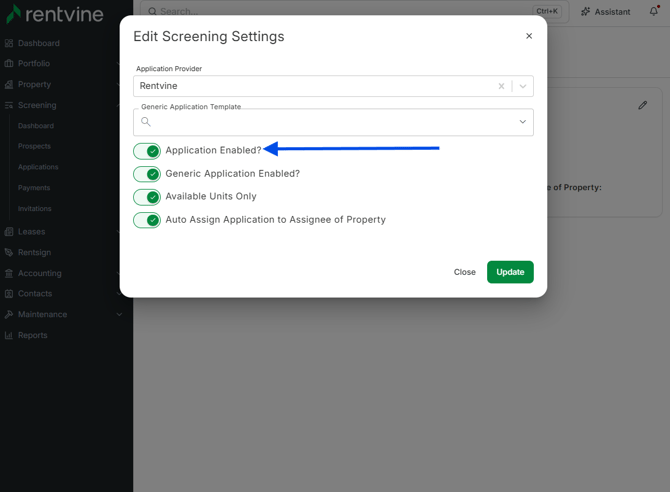
Task: Open Maintenance in sidebar
Action: (x=42, y=315)
